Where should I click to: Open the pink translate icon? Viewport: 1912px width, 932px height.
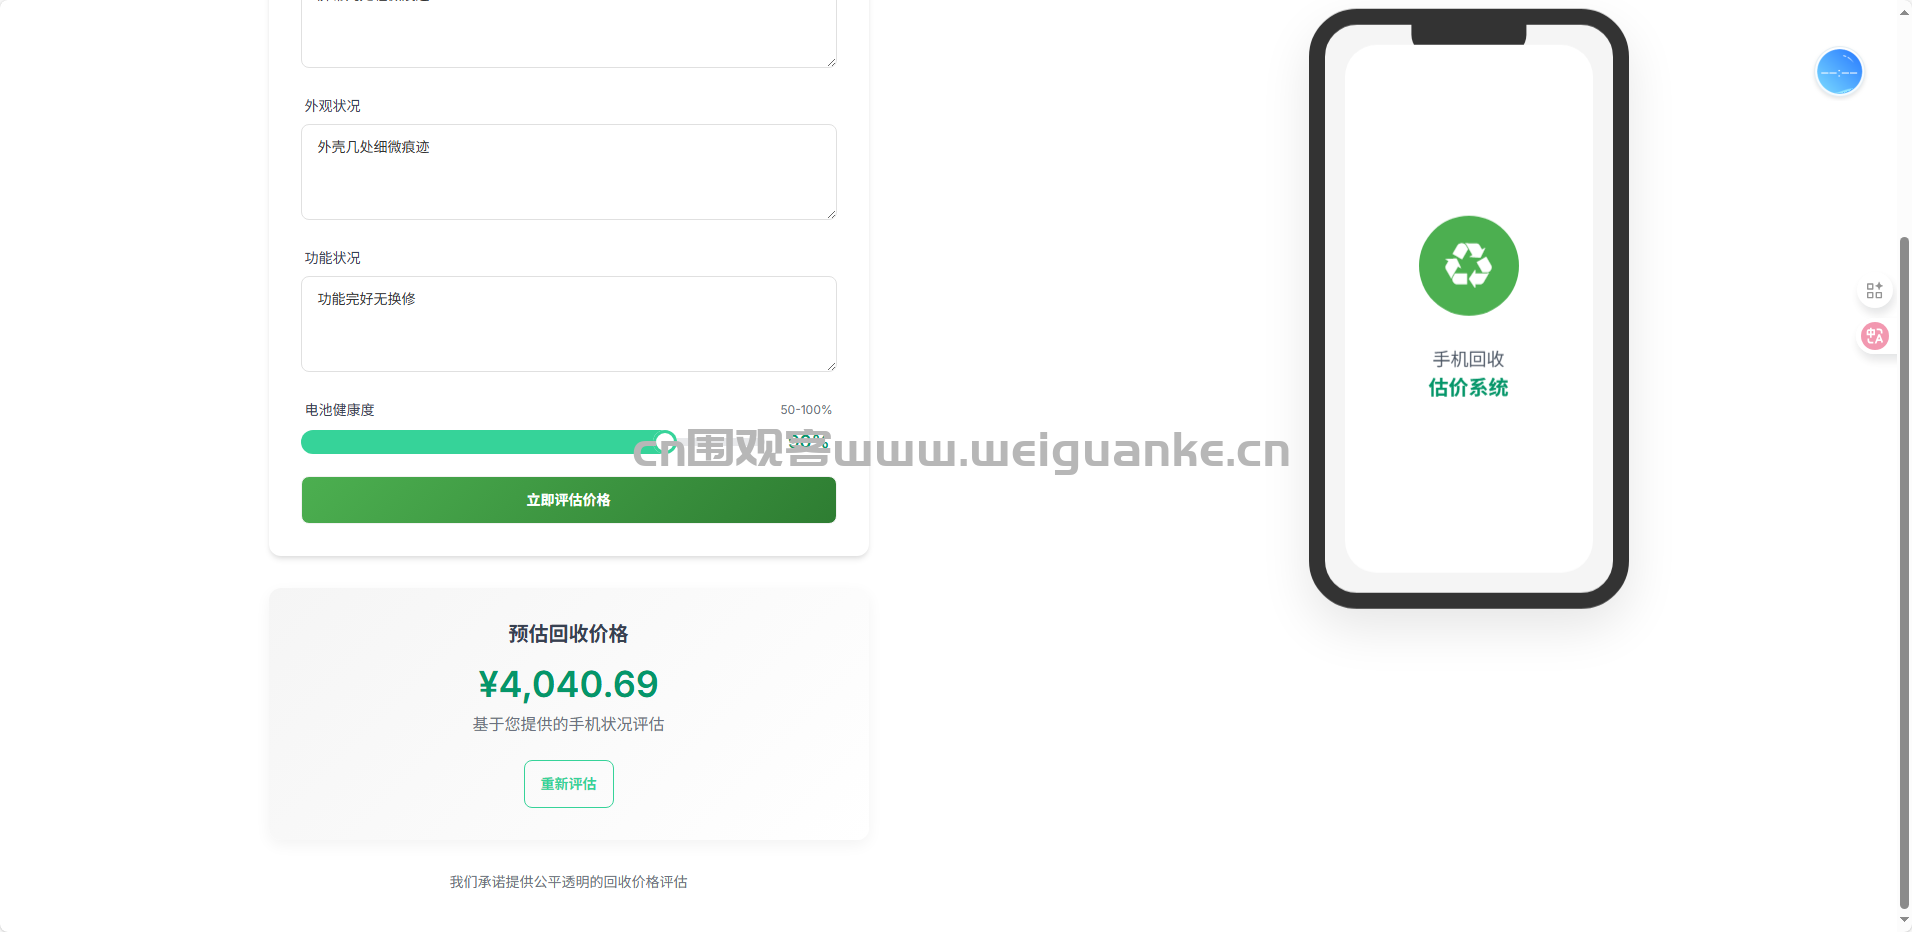click(x=1874, y=336)
